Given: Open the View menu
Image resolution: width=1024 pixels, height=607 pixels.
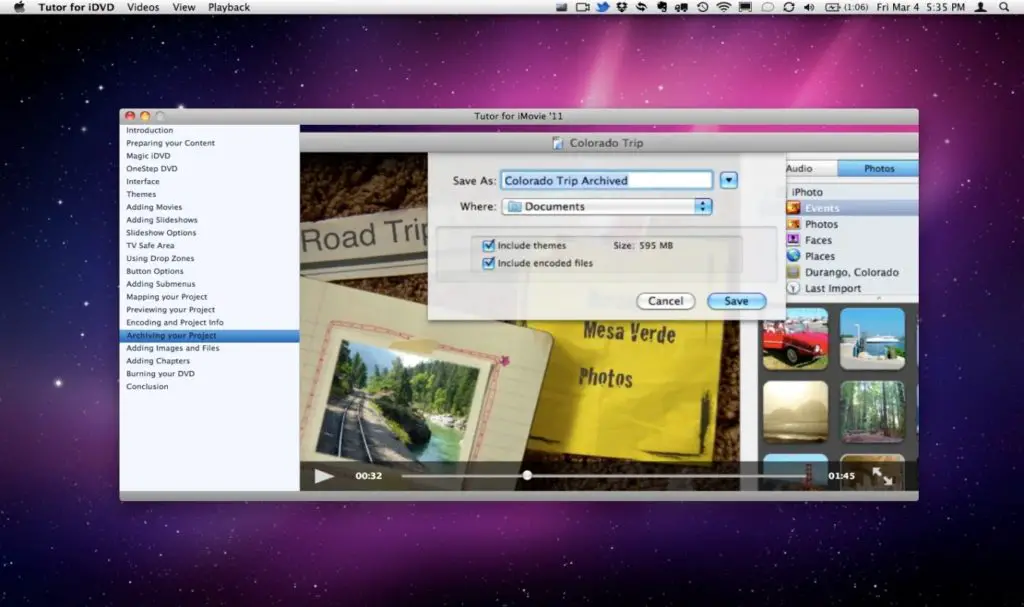Looking at the screenshot, I should 184,7.
